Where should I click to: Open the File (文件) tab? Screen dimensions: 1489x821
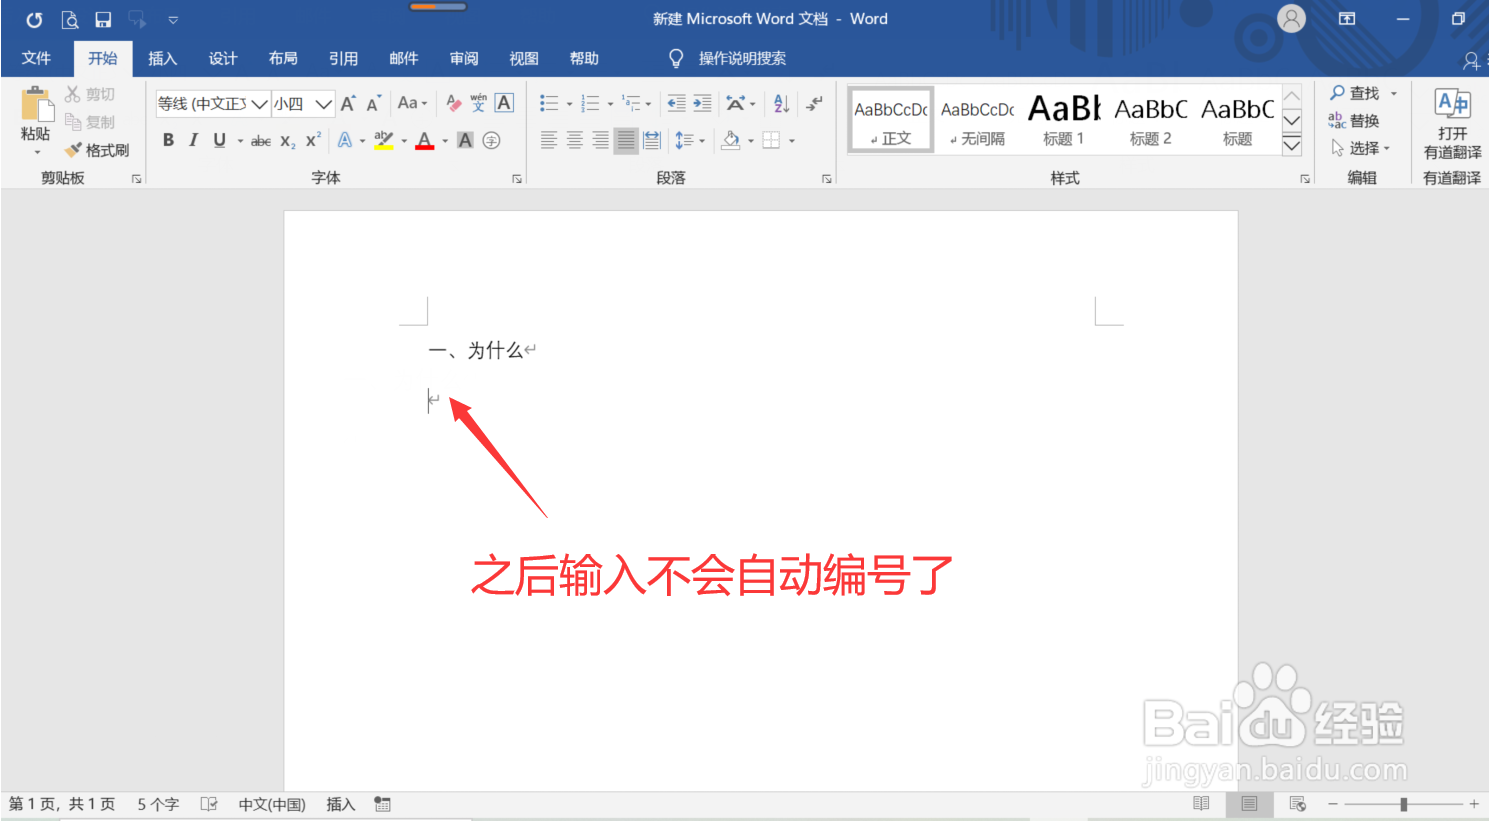pos(36,58)
